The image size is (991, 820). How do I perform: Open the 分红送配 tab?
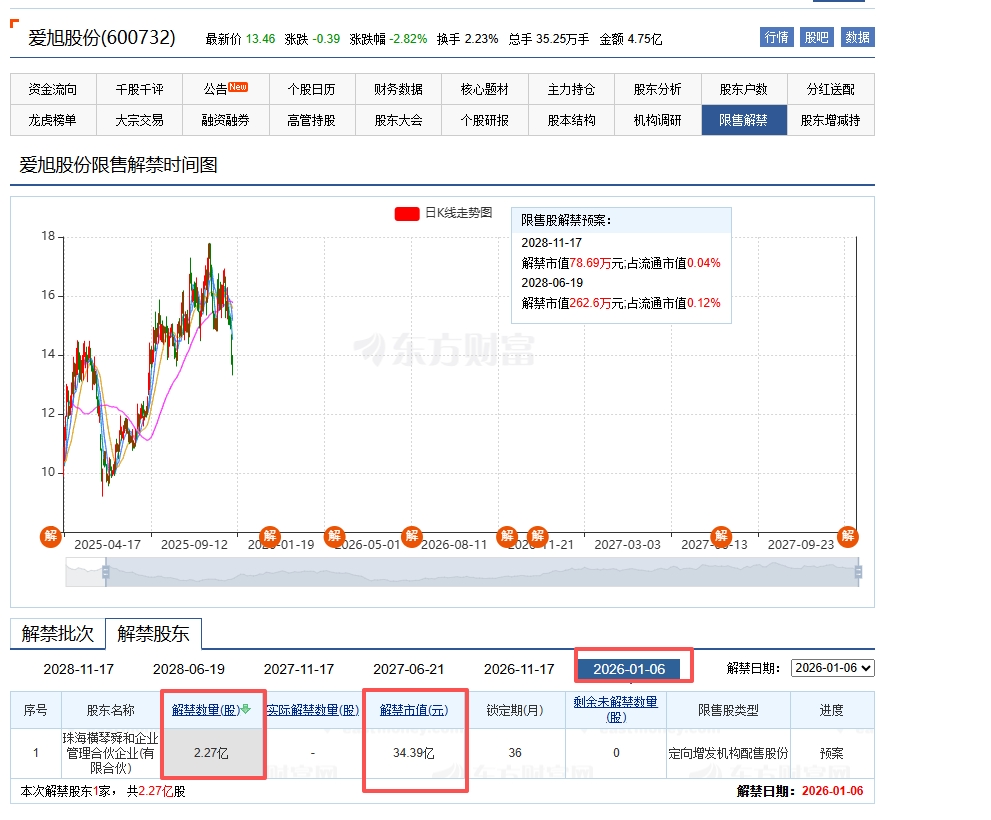(831, 89)
